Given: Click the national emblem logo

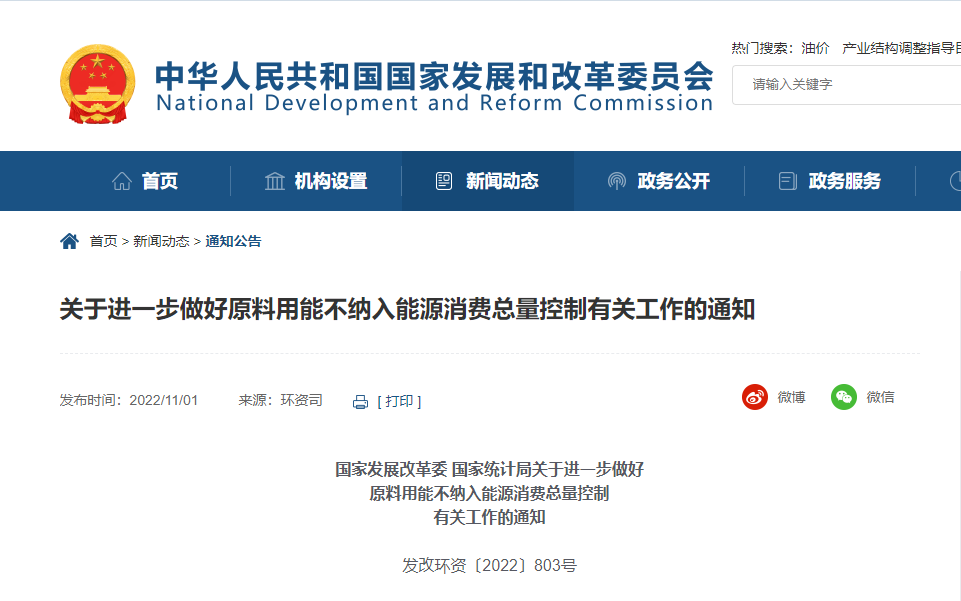Looking at the screenshot, I should point(97,84).
